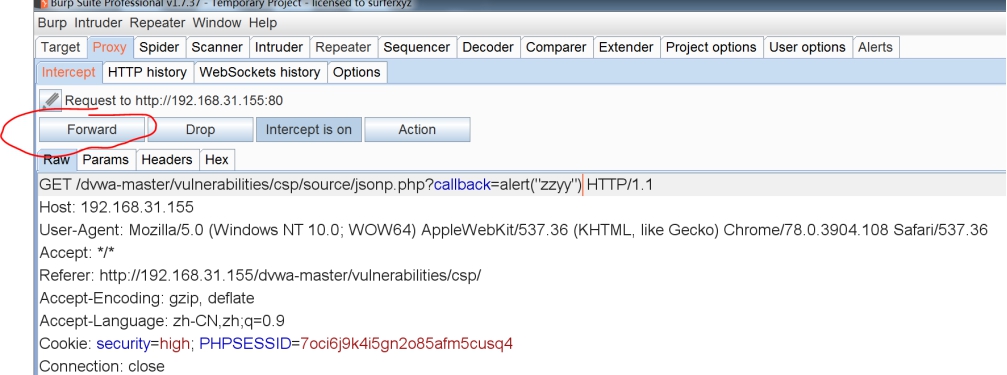Click the Accept-Language header line
This screenshot has width=1007, height=375.
click(162, 321)
